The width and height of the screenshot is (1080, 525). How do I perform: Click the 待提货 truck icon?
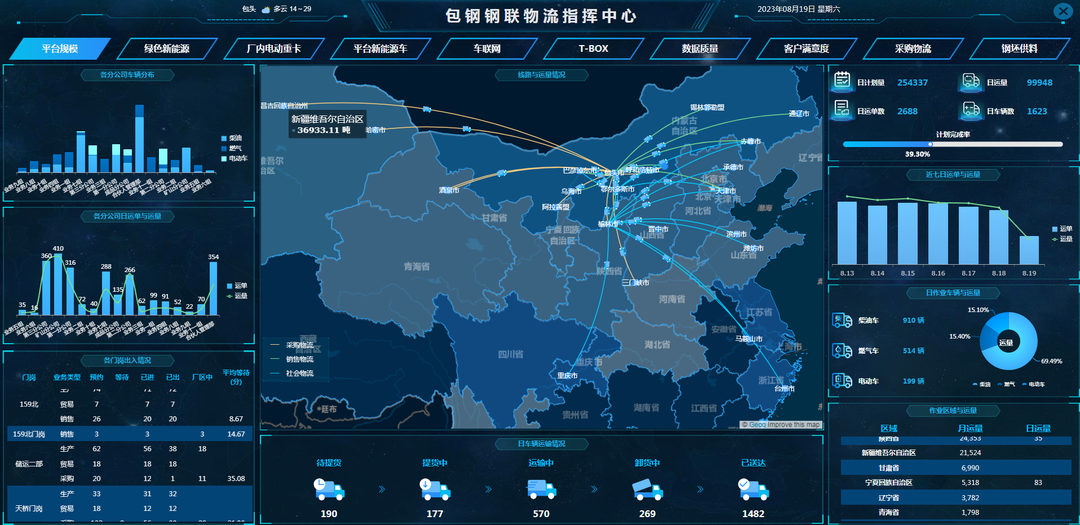coord(327,488)
